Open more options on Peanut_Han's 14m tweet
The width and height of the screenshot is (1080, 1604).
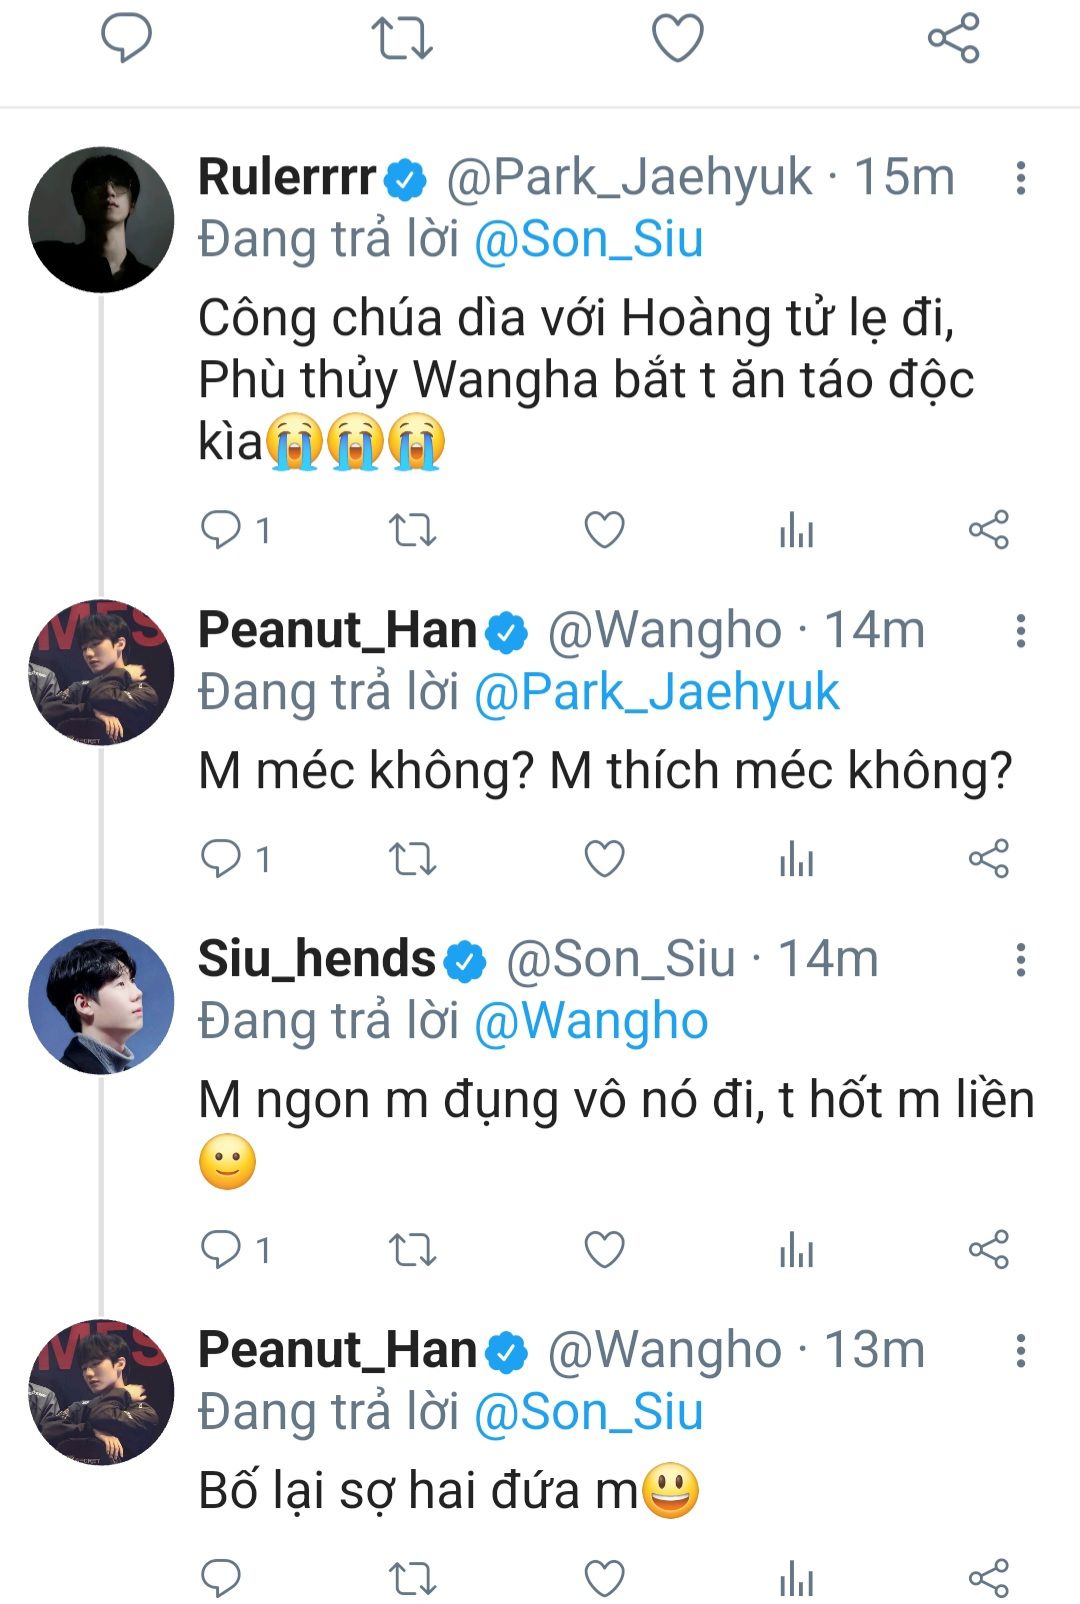(x=1020, y=631)
